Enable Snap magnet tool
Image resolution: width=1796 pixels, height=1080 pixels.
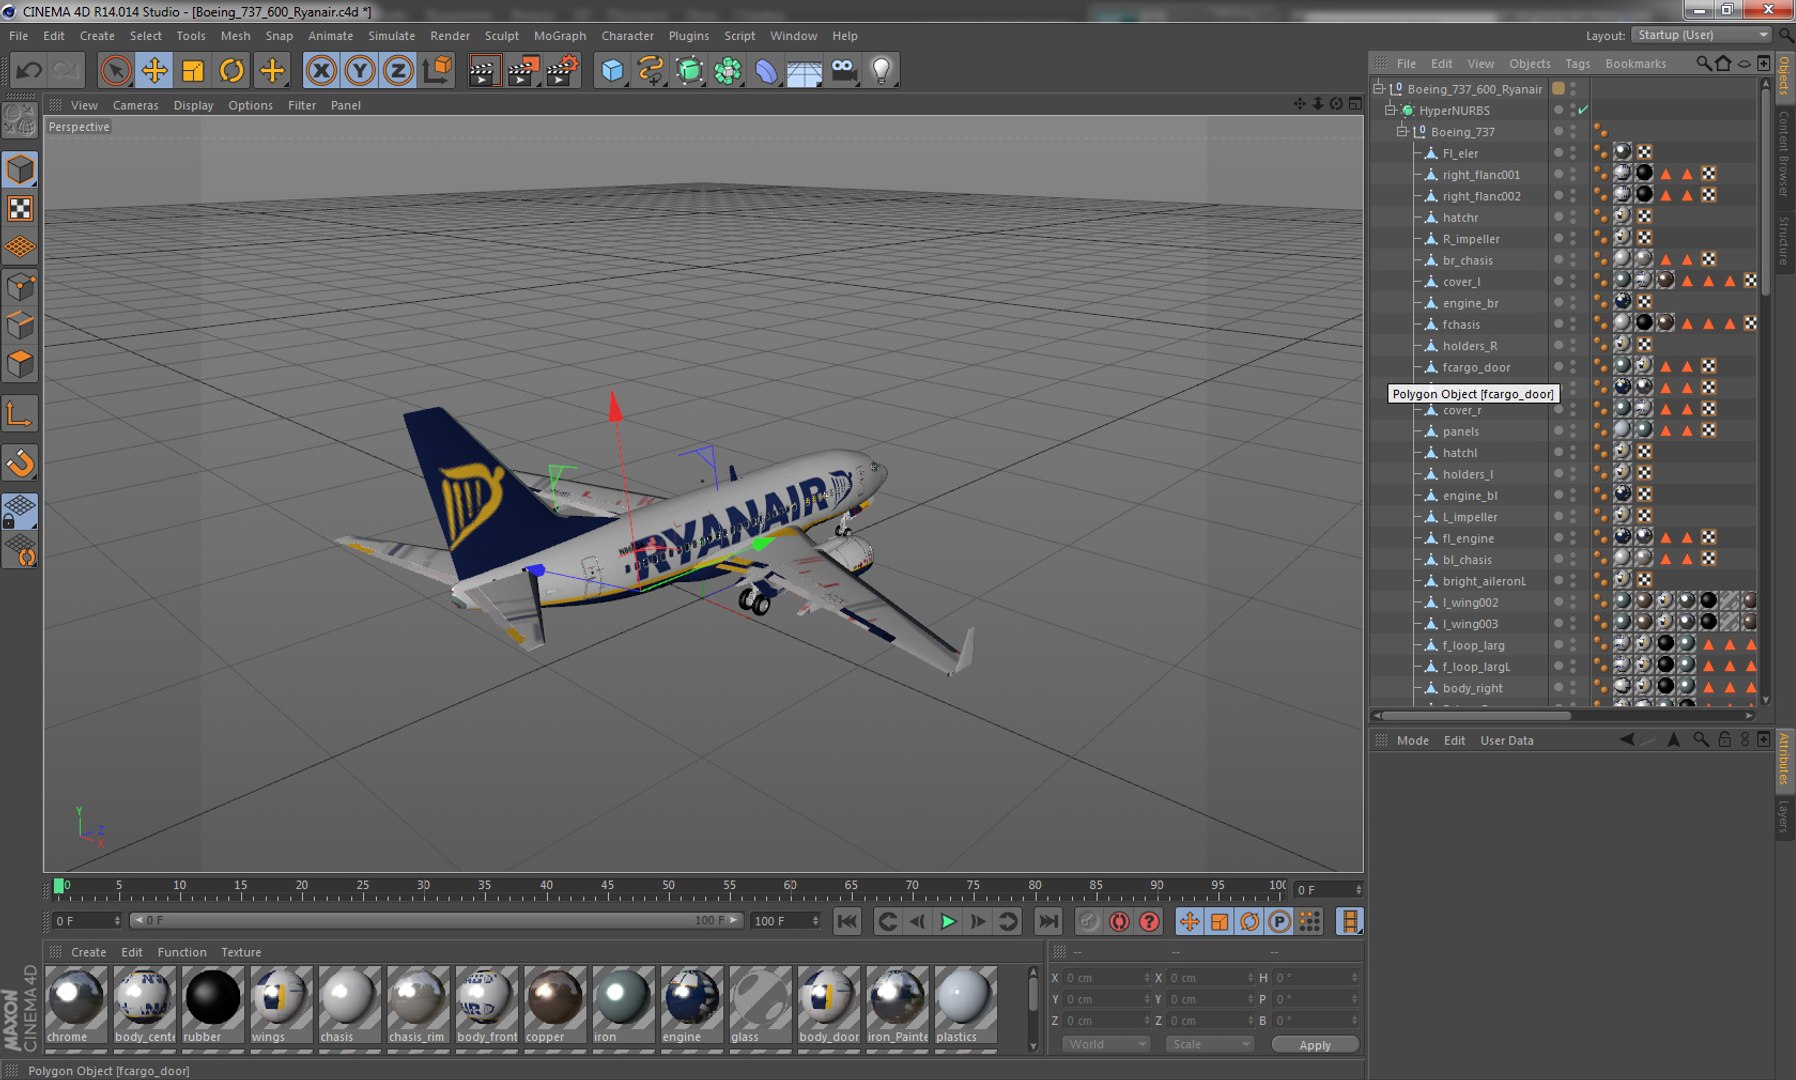(20, 463)
